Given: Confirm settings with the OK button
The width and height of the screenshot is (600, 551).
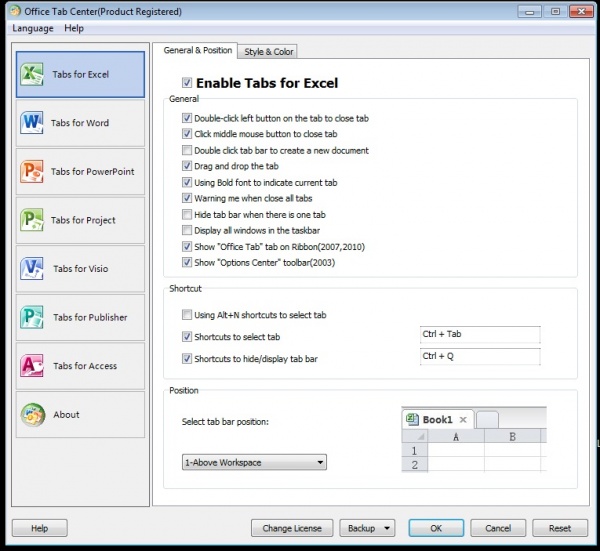Looking at the screenshot, I should 436,528.
